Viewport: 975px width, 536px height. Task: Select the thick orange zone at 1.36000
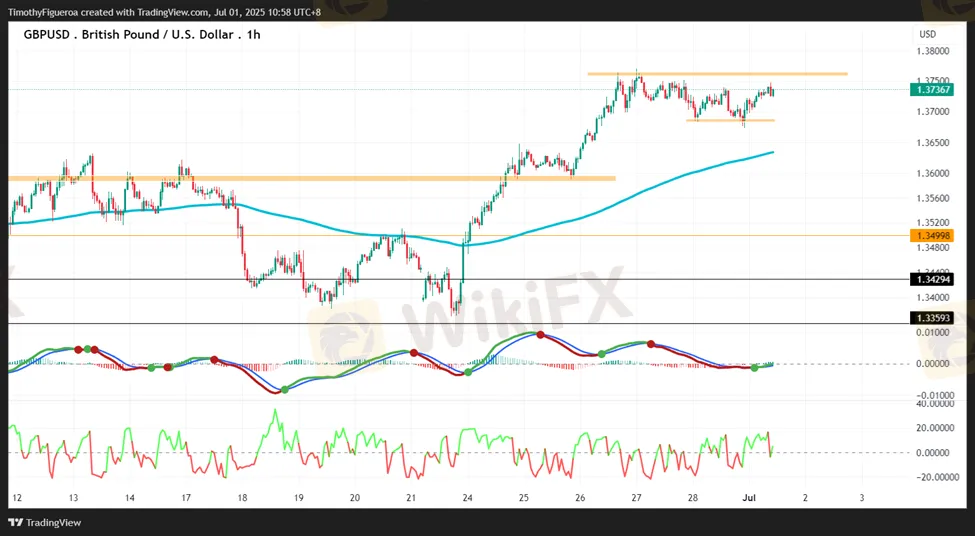311,178
